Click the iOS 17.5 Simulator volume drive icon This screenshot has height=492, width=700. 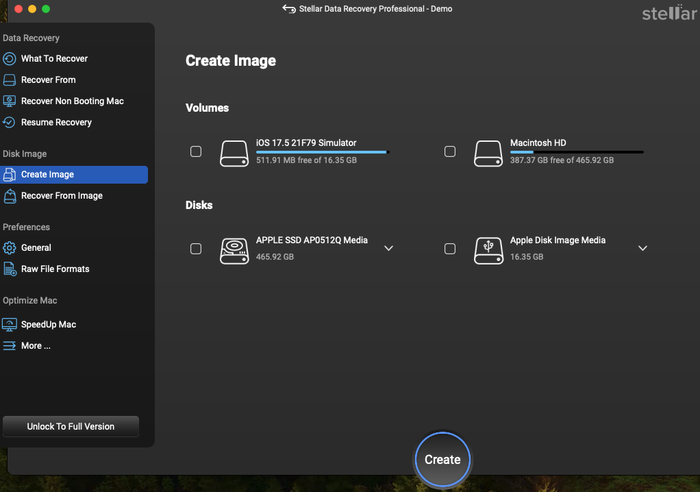(x=234, y=153)
